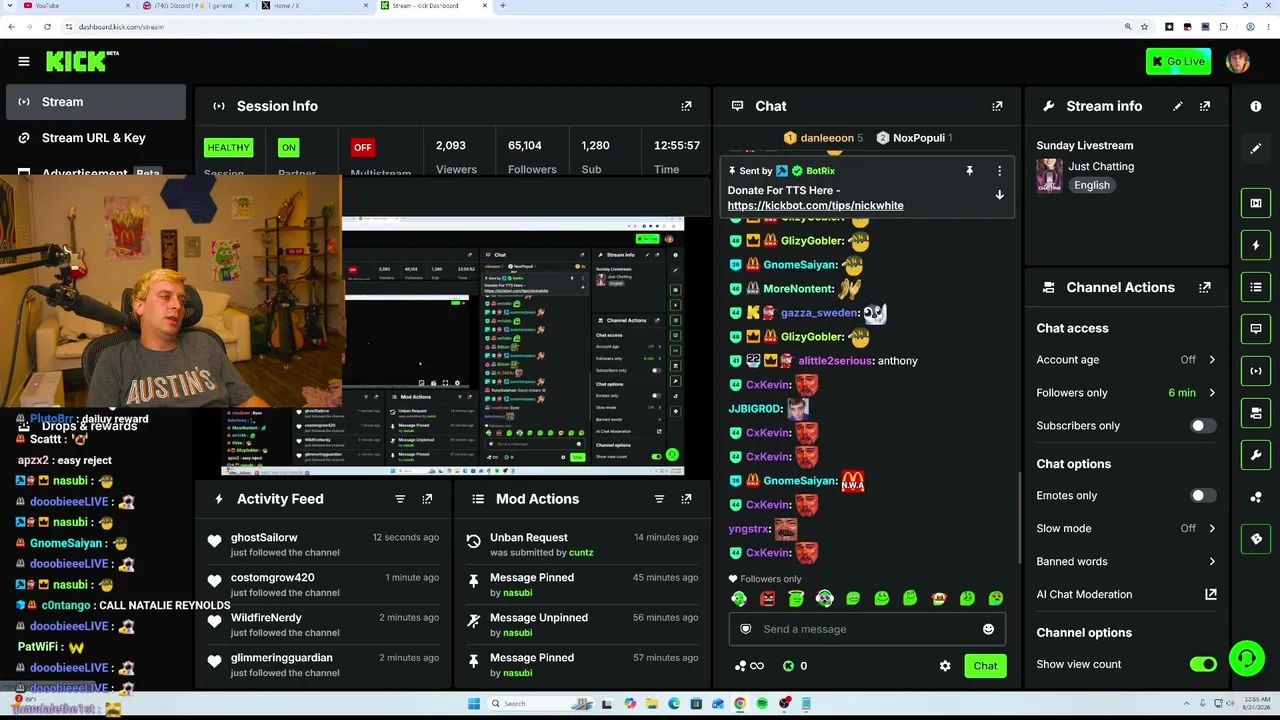Image resolution: width=1280 pixels, height=720 pixels.
Task: Toggle Emotes only chat
Action: coord(1203,496)
